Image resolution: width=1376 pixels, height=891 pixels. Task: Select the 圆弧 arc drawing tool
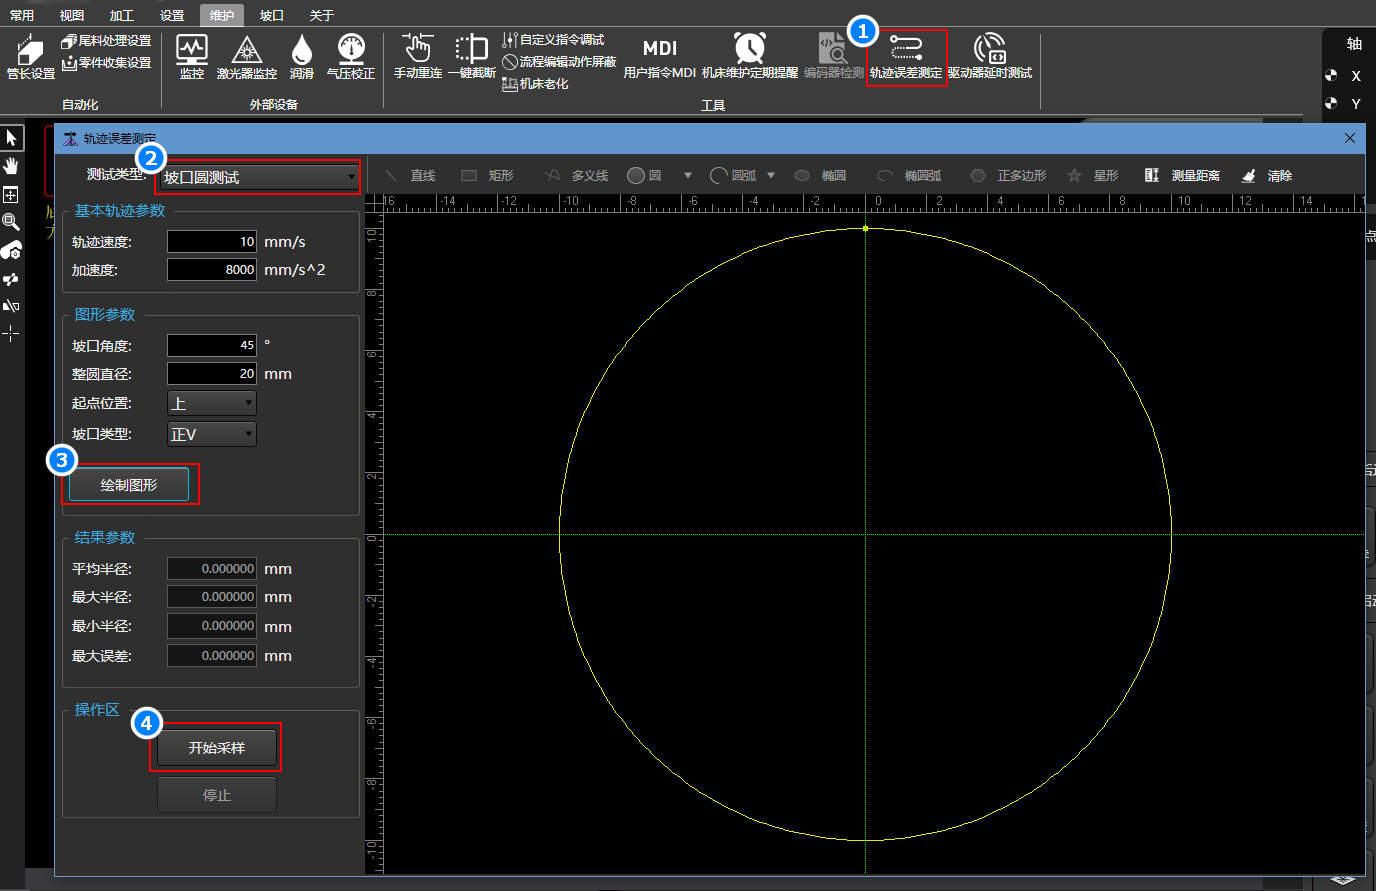click(x=733, y=175)
